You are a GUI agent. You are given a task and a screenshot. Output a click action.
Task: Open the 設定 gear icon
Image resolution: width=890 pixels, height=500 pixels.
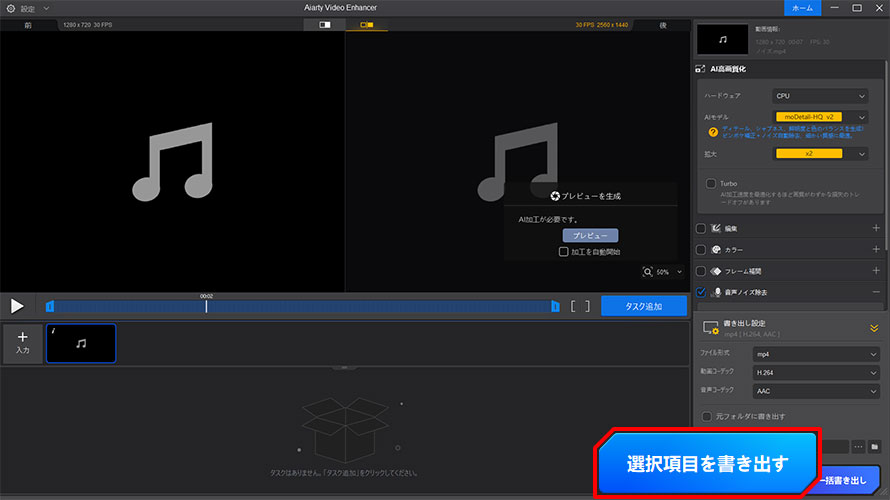pos(11,9)
